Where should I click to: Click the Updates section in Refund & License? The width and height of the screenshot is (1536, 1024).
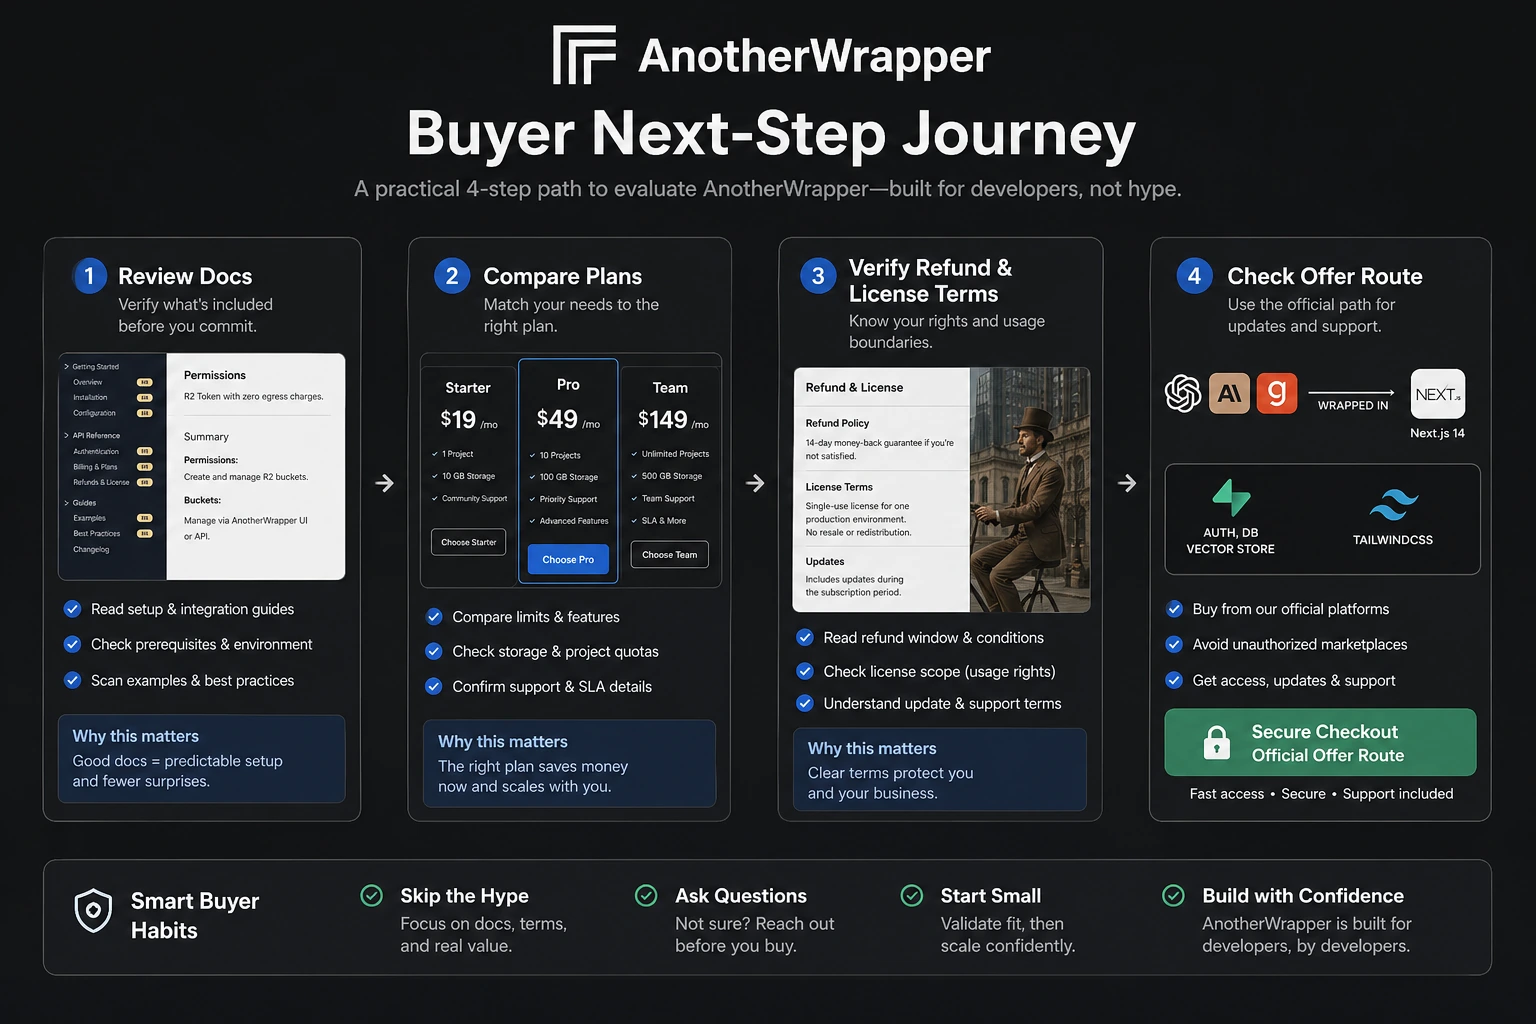coord(855,577)
